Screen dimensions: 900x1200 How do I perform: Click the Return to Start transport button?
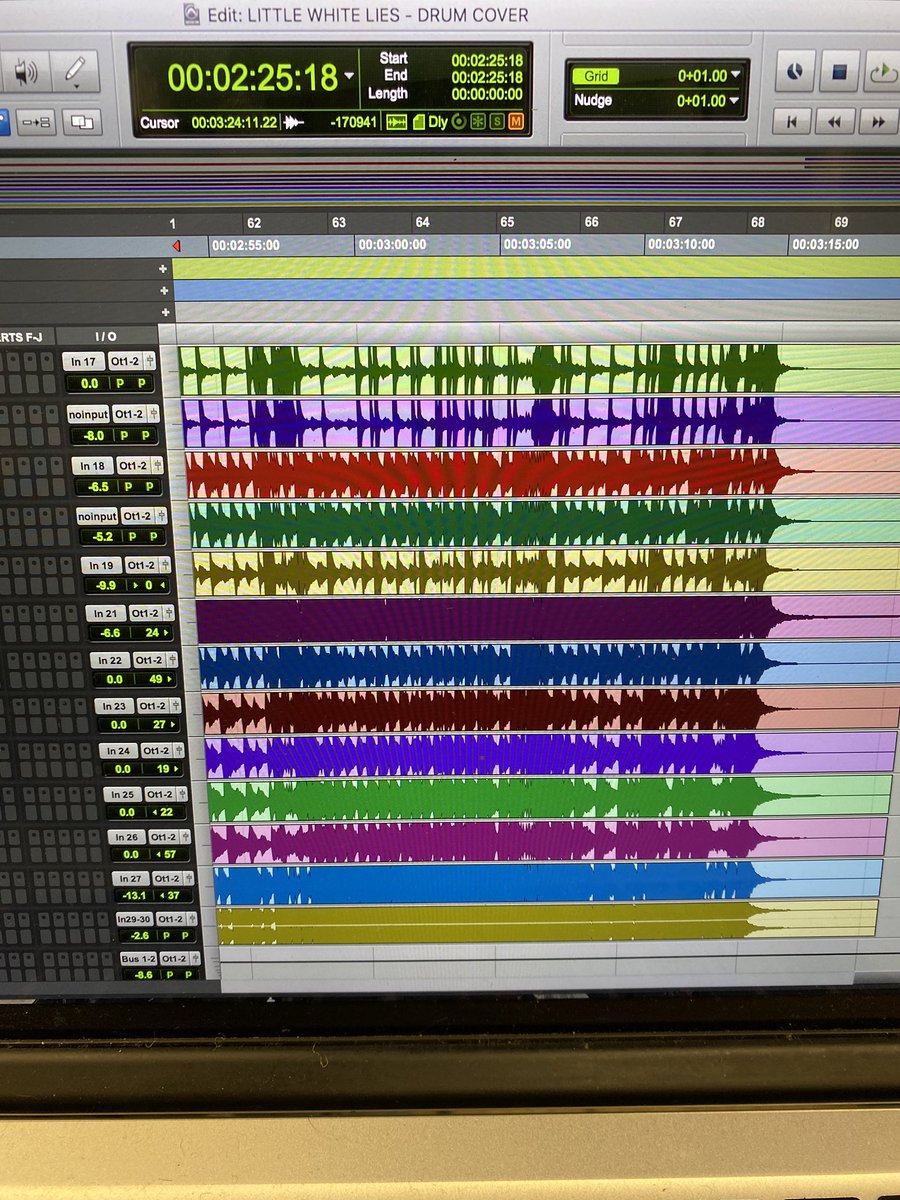(792, 120)
